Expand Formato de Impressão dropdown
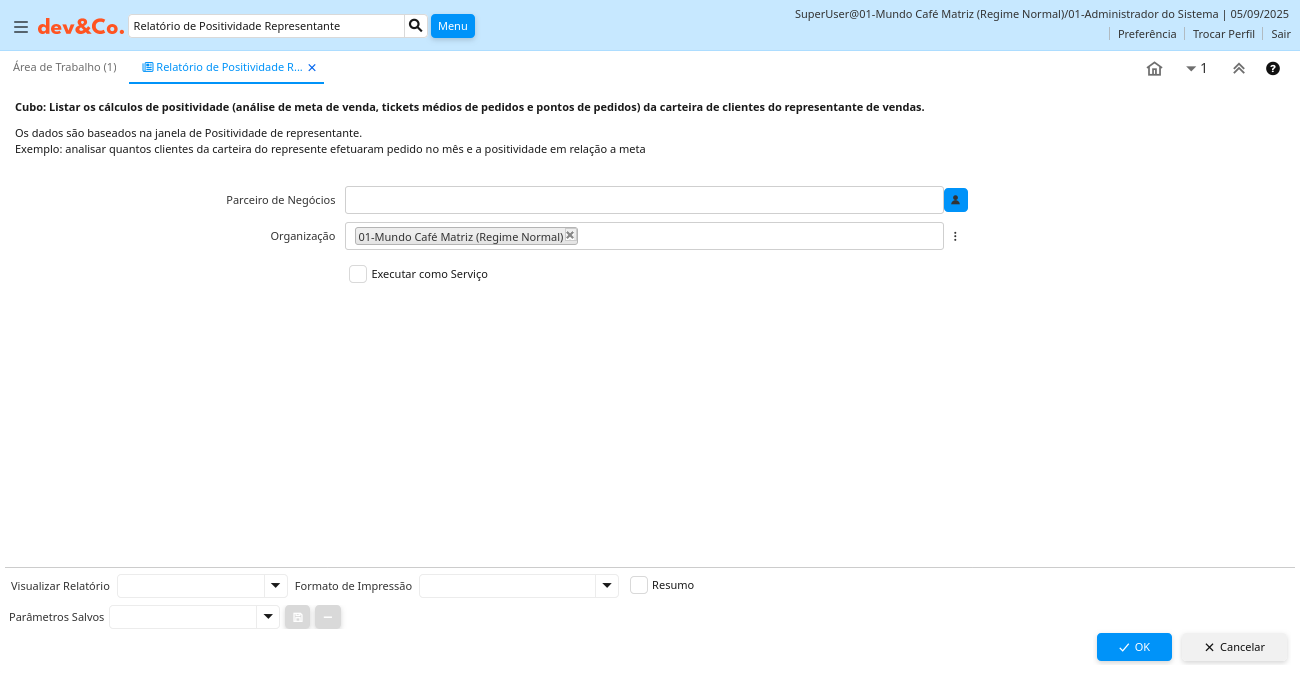The width and height of the screenshot is (1300, 674). 607,586
